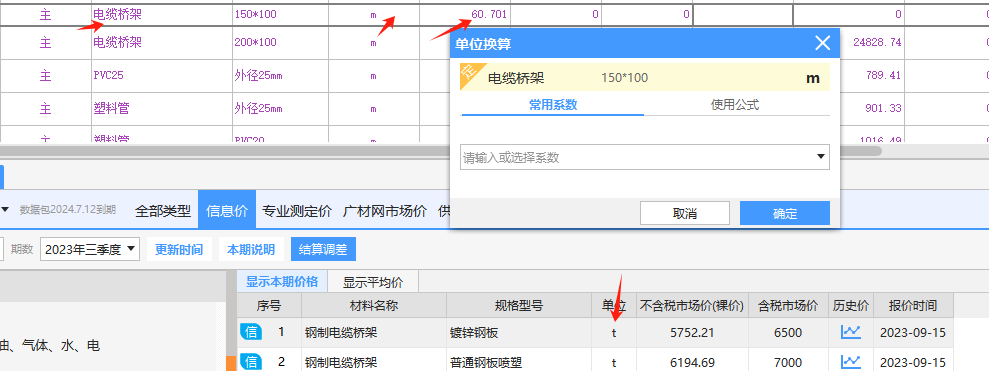Close the 单位换算 dialog
989x371 pixels.
click(x=822, y=44)
